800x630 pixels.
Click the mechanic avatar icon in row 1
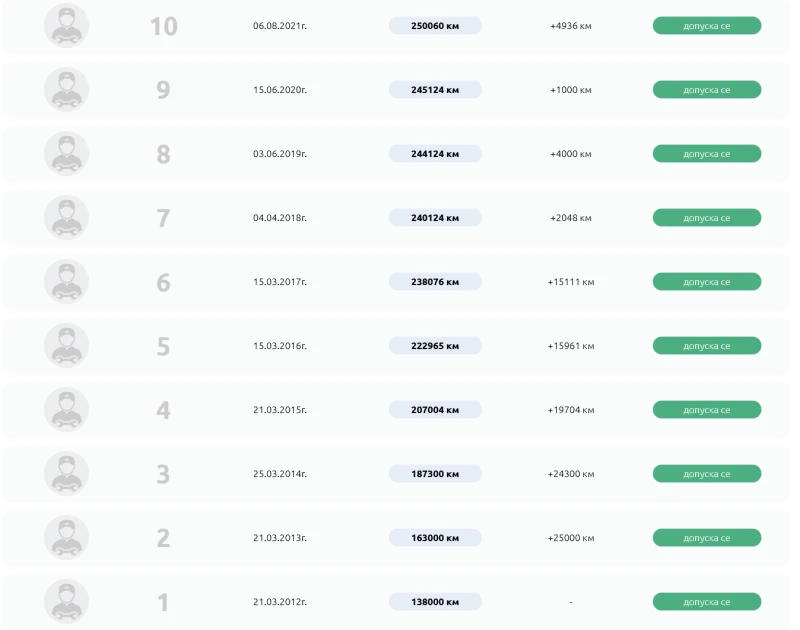tap(66, 602)
